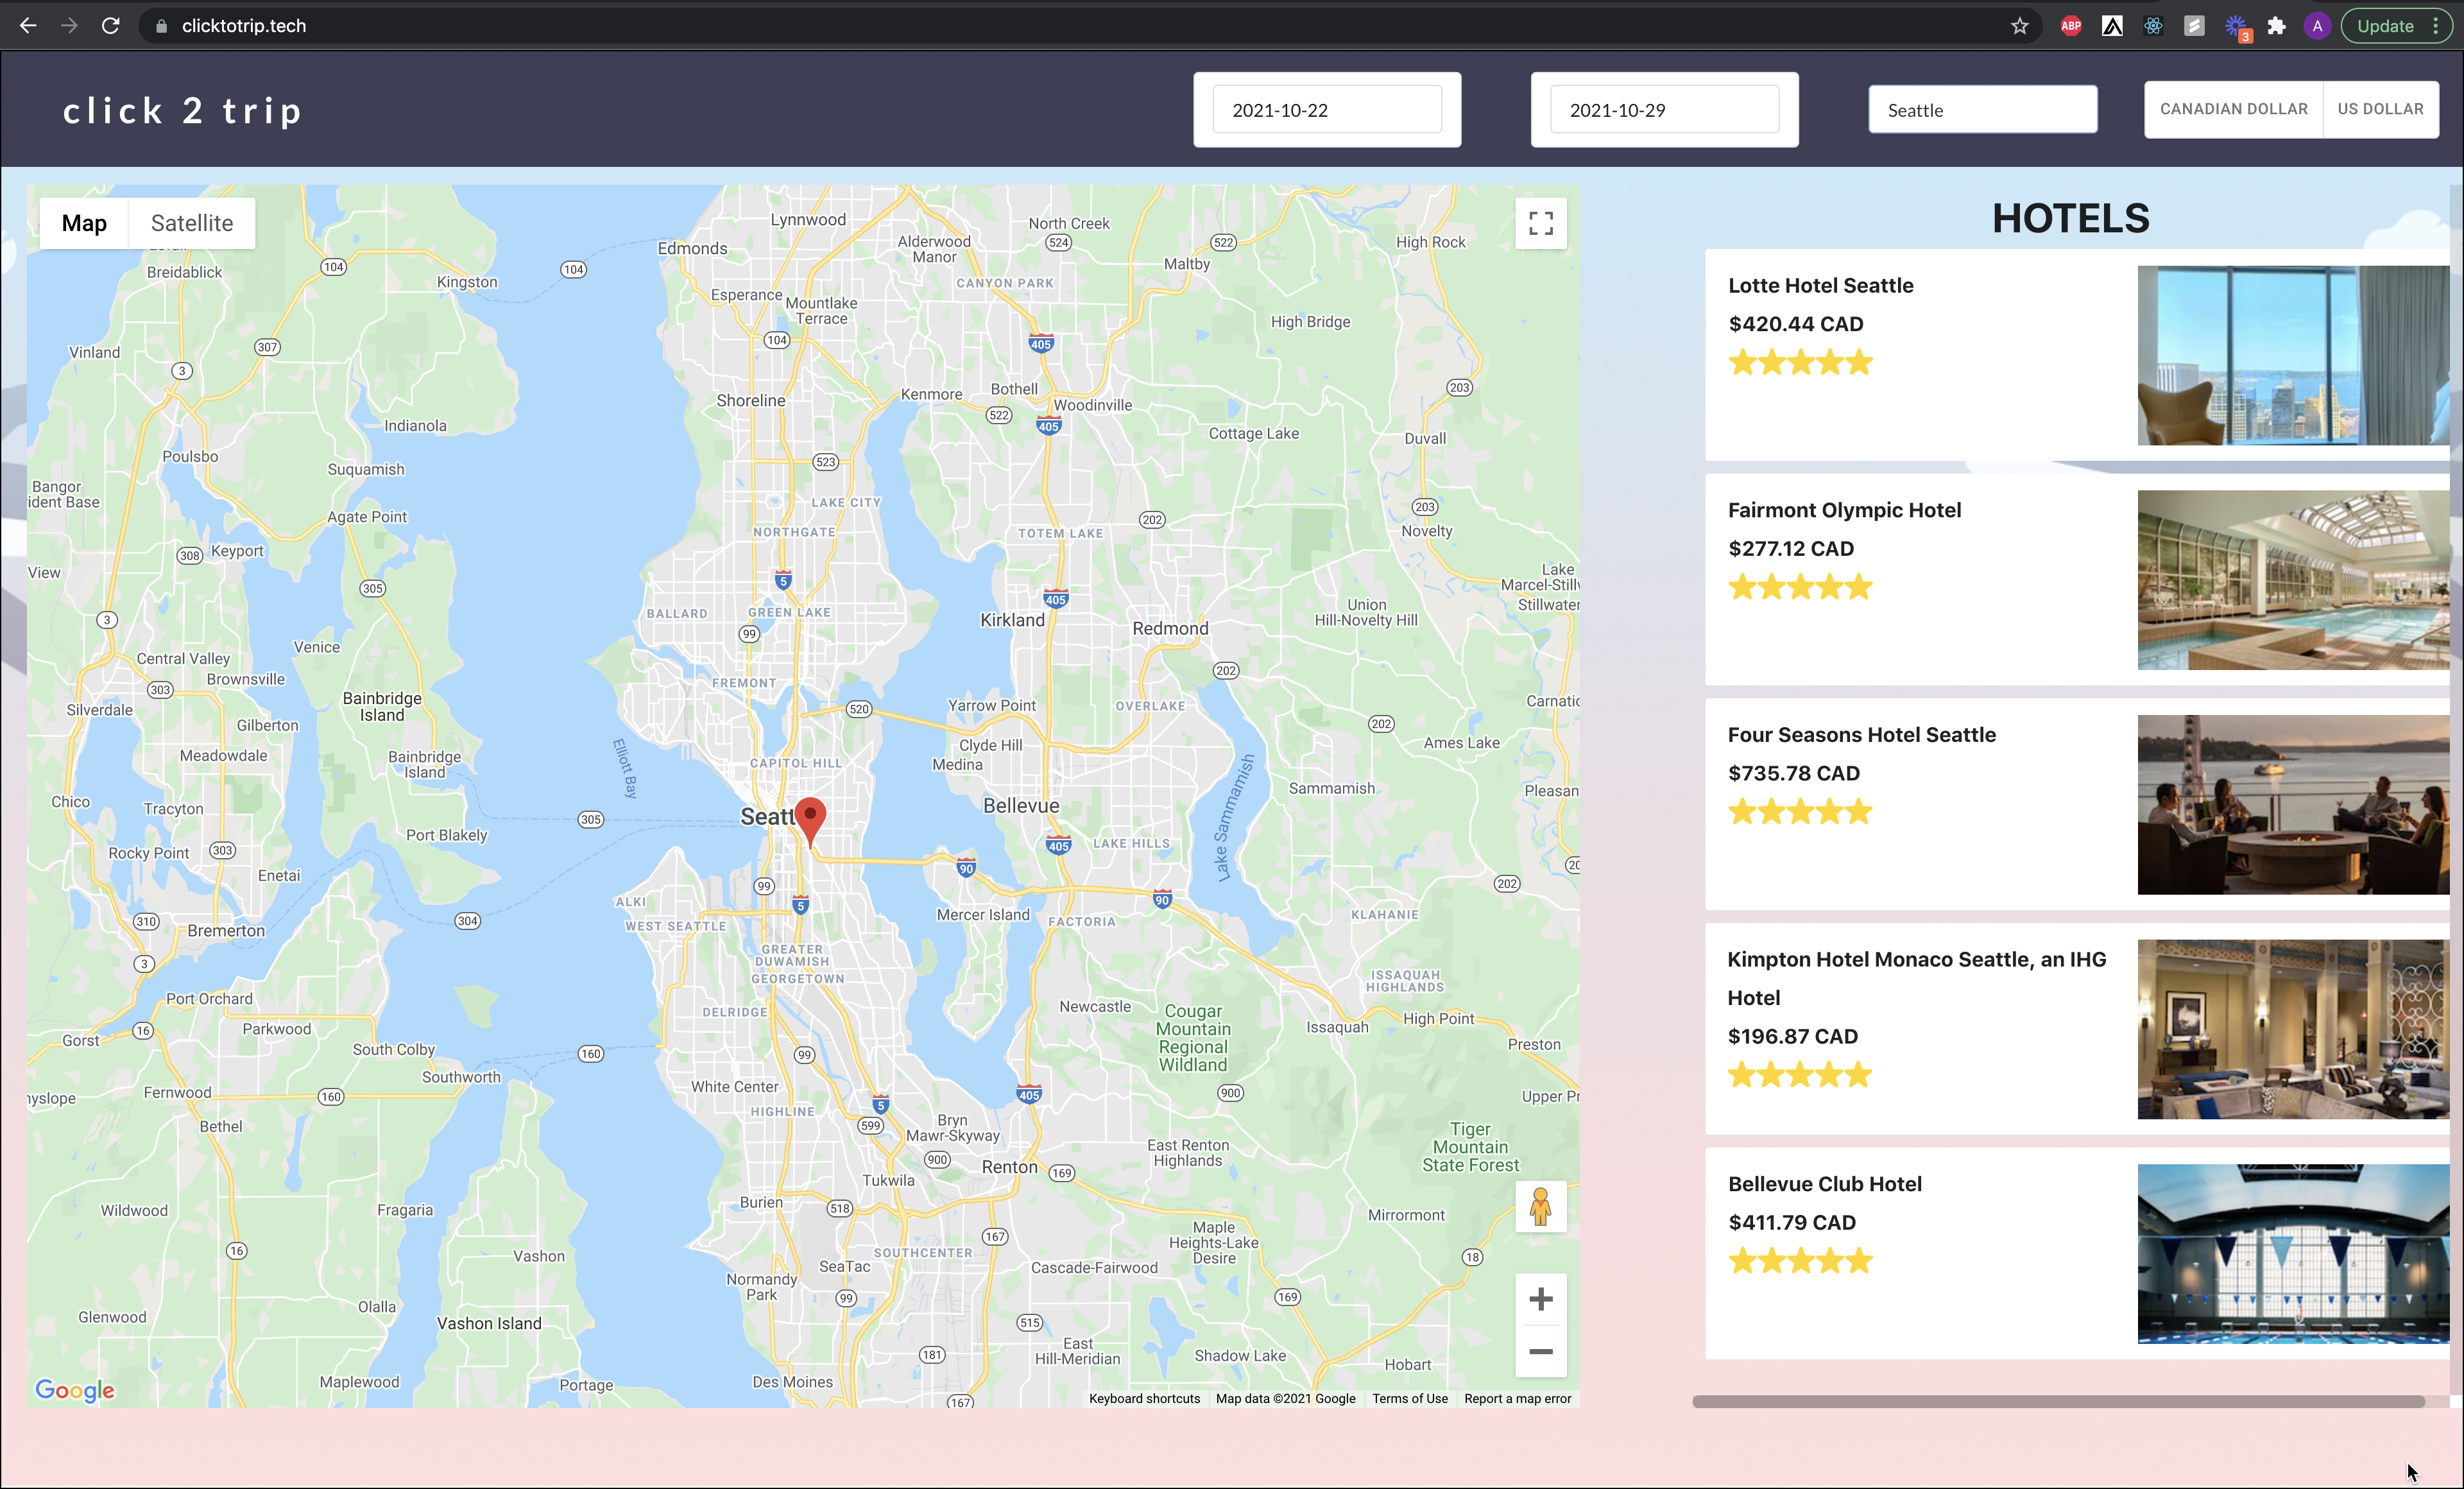Open the browser extensions puzzle icon
Viewport: 2464px width, 1489px height.
[2277, 26]
